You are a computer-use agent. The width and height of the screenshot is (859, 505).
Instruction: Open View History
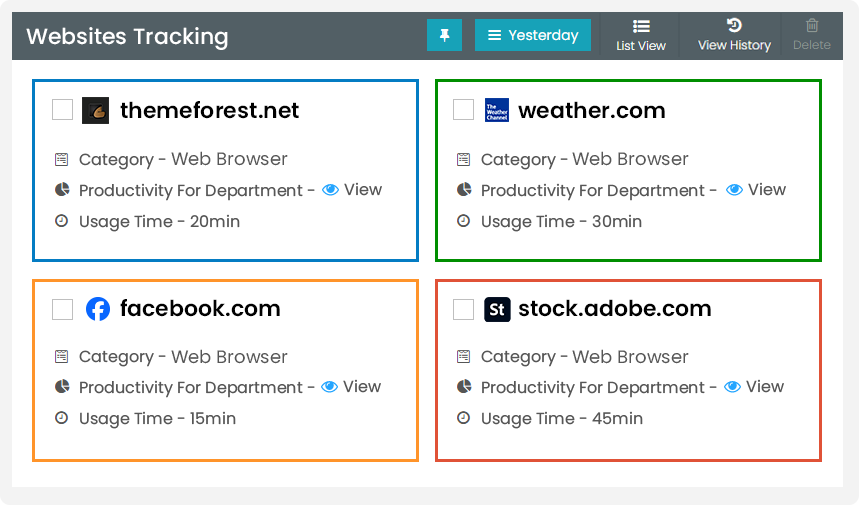pos(734,35)
